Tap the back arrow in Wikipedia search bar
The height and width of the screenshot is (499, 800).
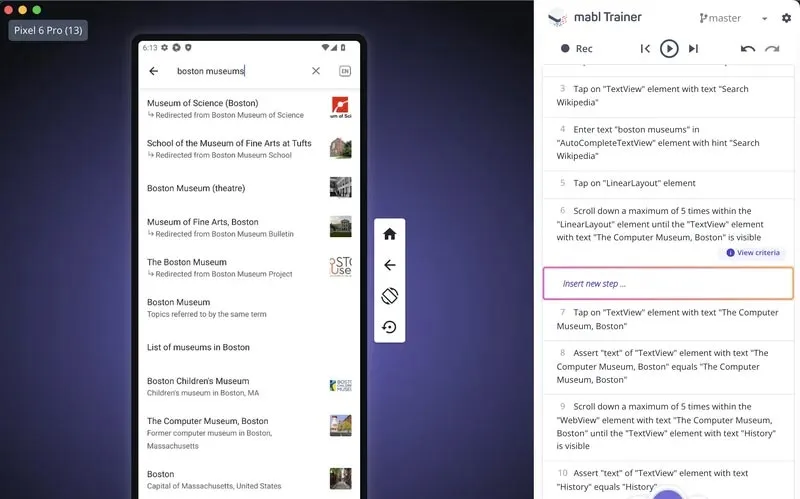154,71
